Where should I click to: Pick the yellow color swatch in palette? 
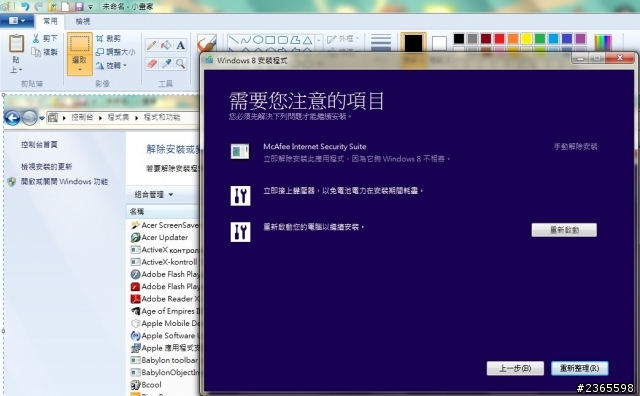(526, 38)
